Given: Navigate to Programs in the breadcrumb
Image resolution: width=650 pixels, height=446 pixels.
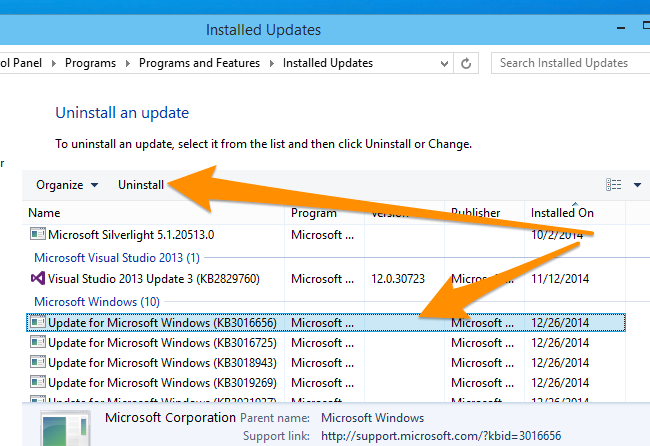Looking at the screenshot, I should click(90, 62).
